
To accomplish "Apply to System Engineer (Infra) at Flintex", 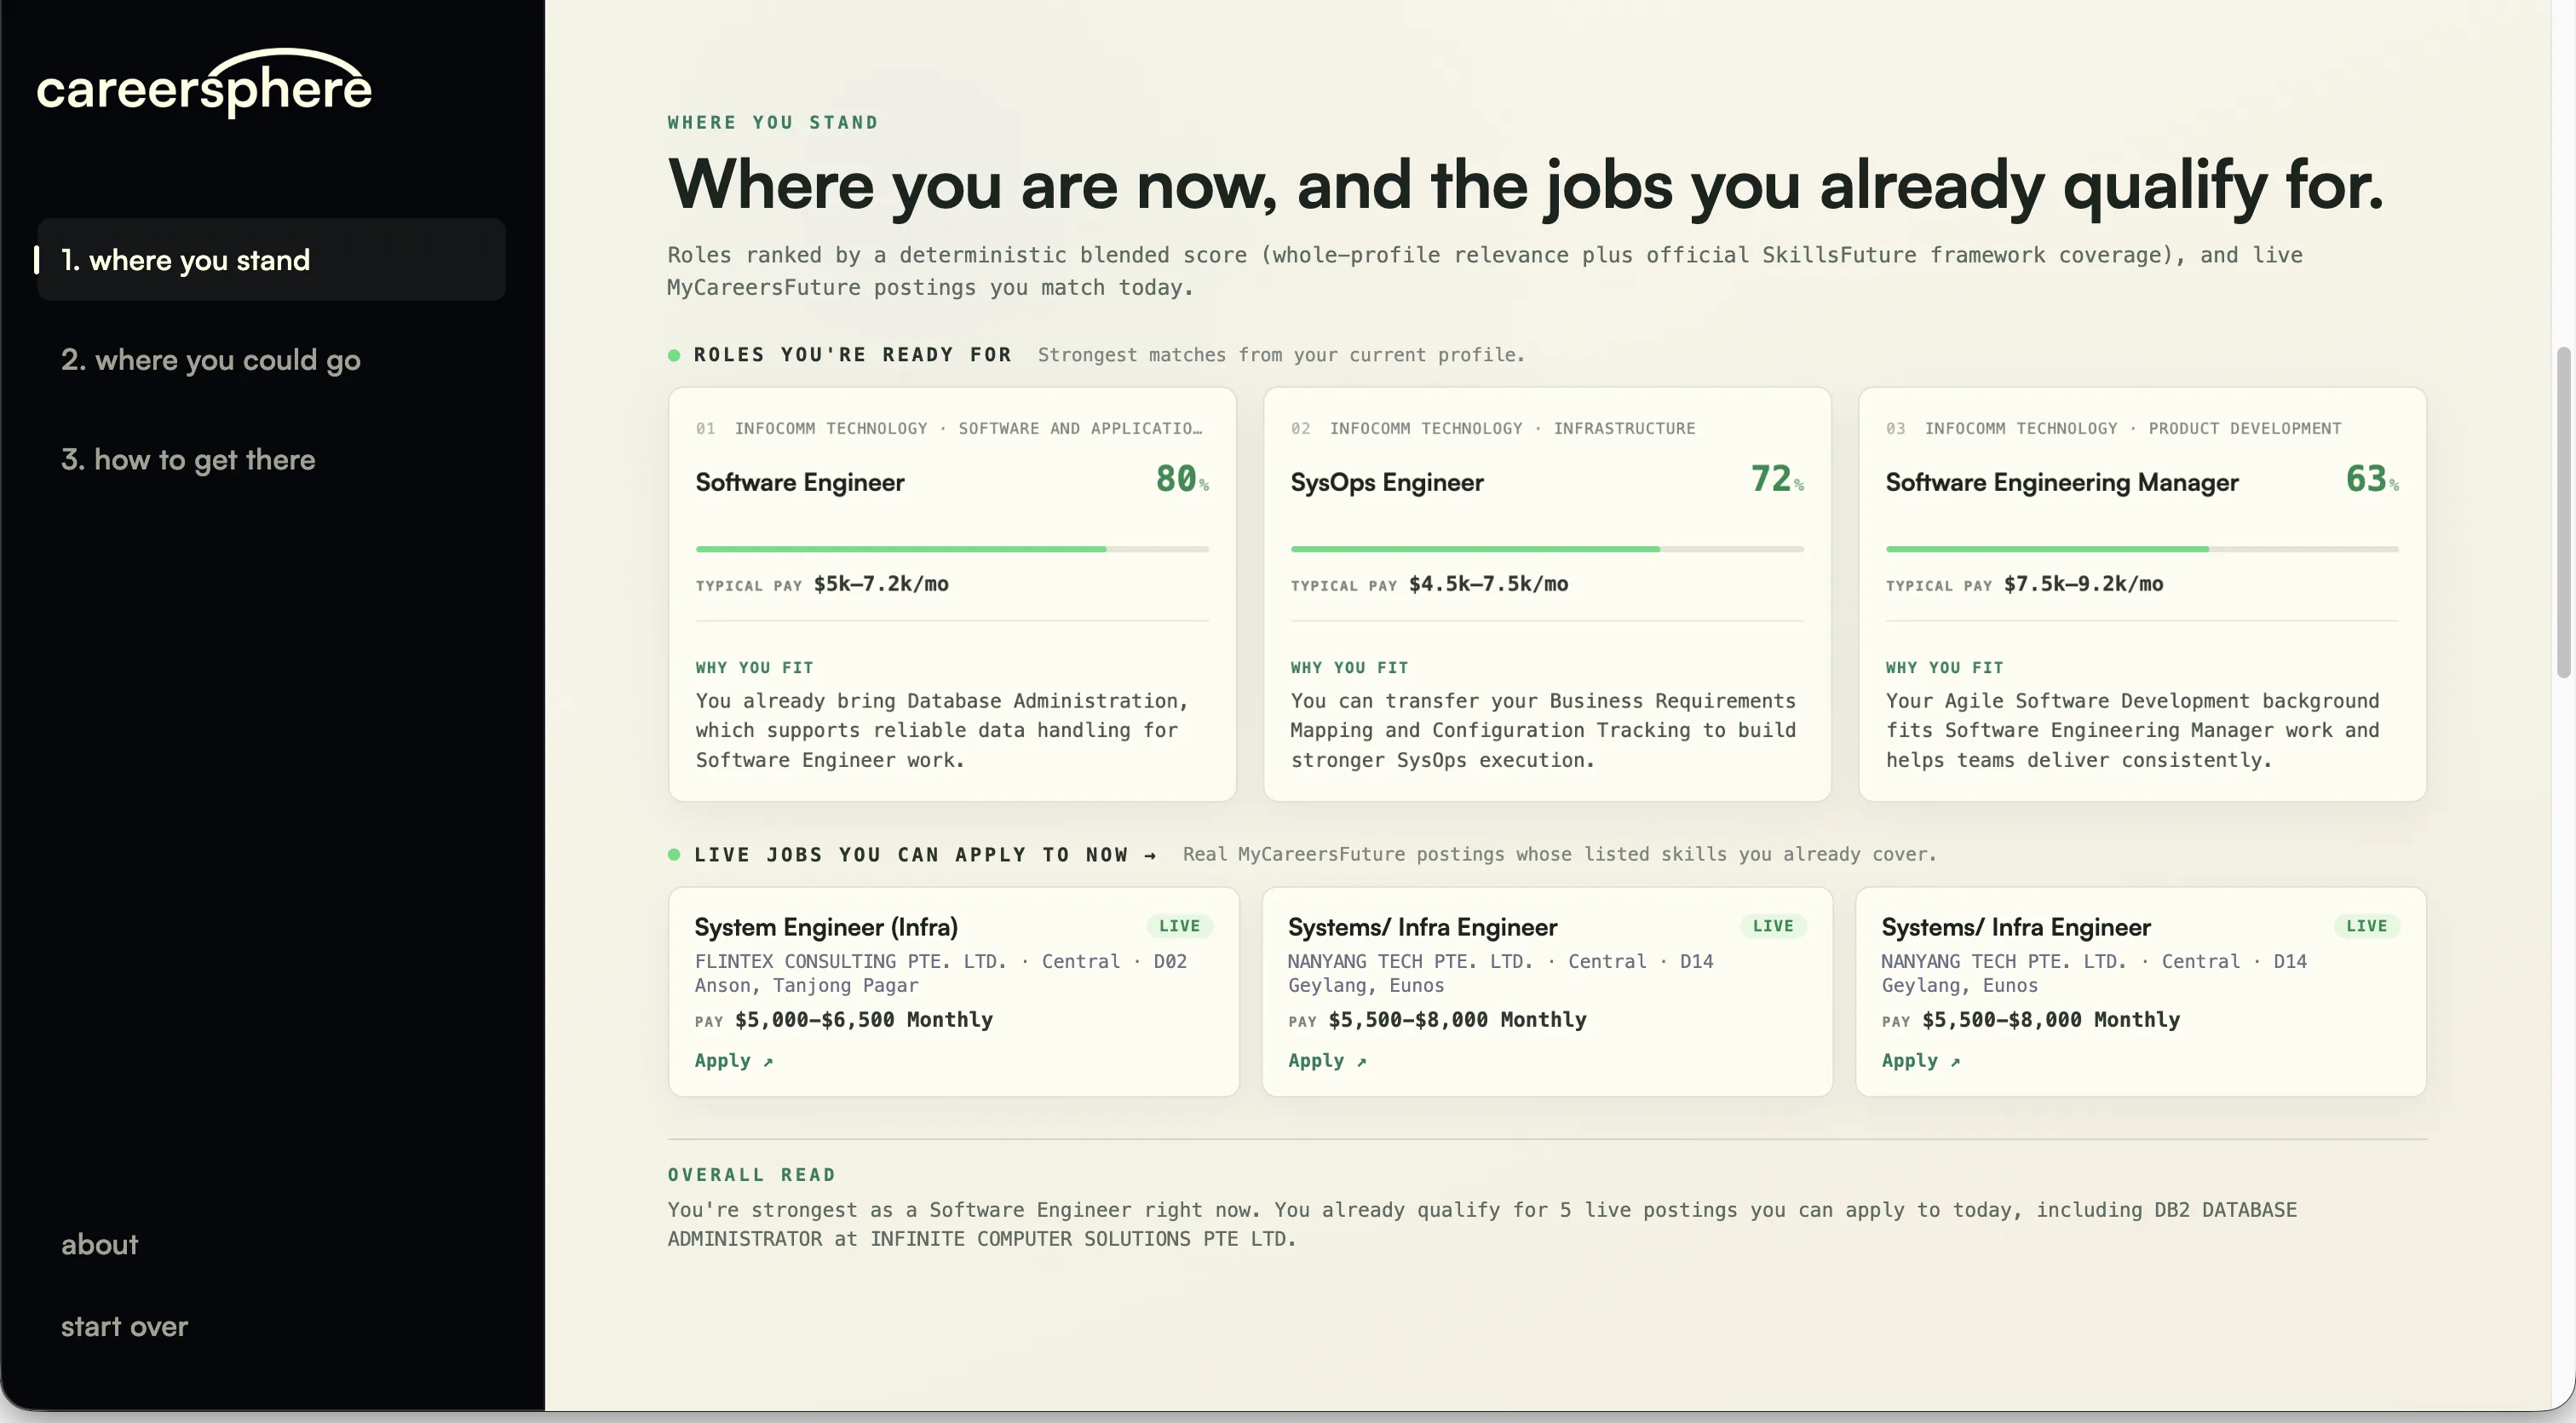I will point(733,1061).
